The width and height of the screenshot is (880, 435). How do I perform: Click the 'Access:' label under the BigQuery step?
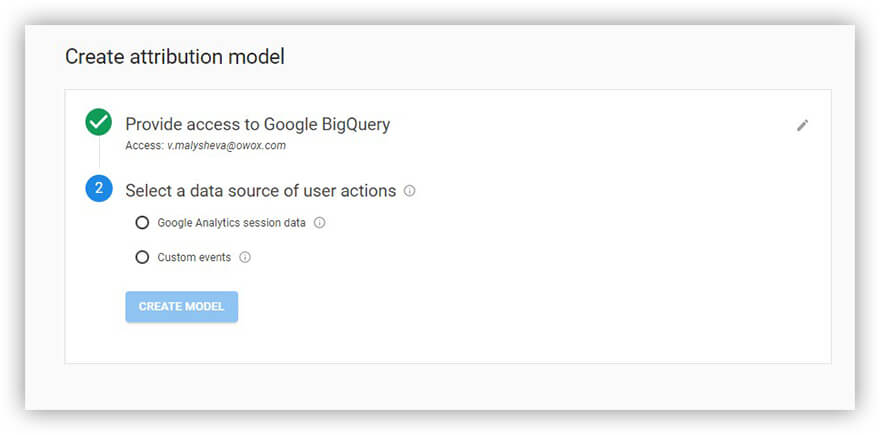(144, 145)
